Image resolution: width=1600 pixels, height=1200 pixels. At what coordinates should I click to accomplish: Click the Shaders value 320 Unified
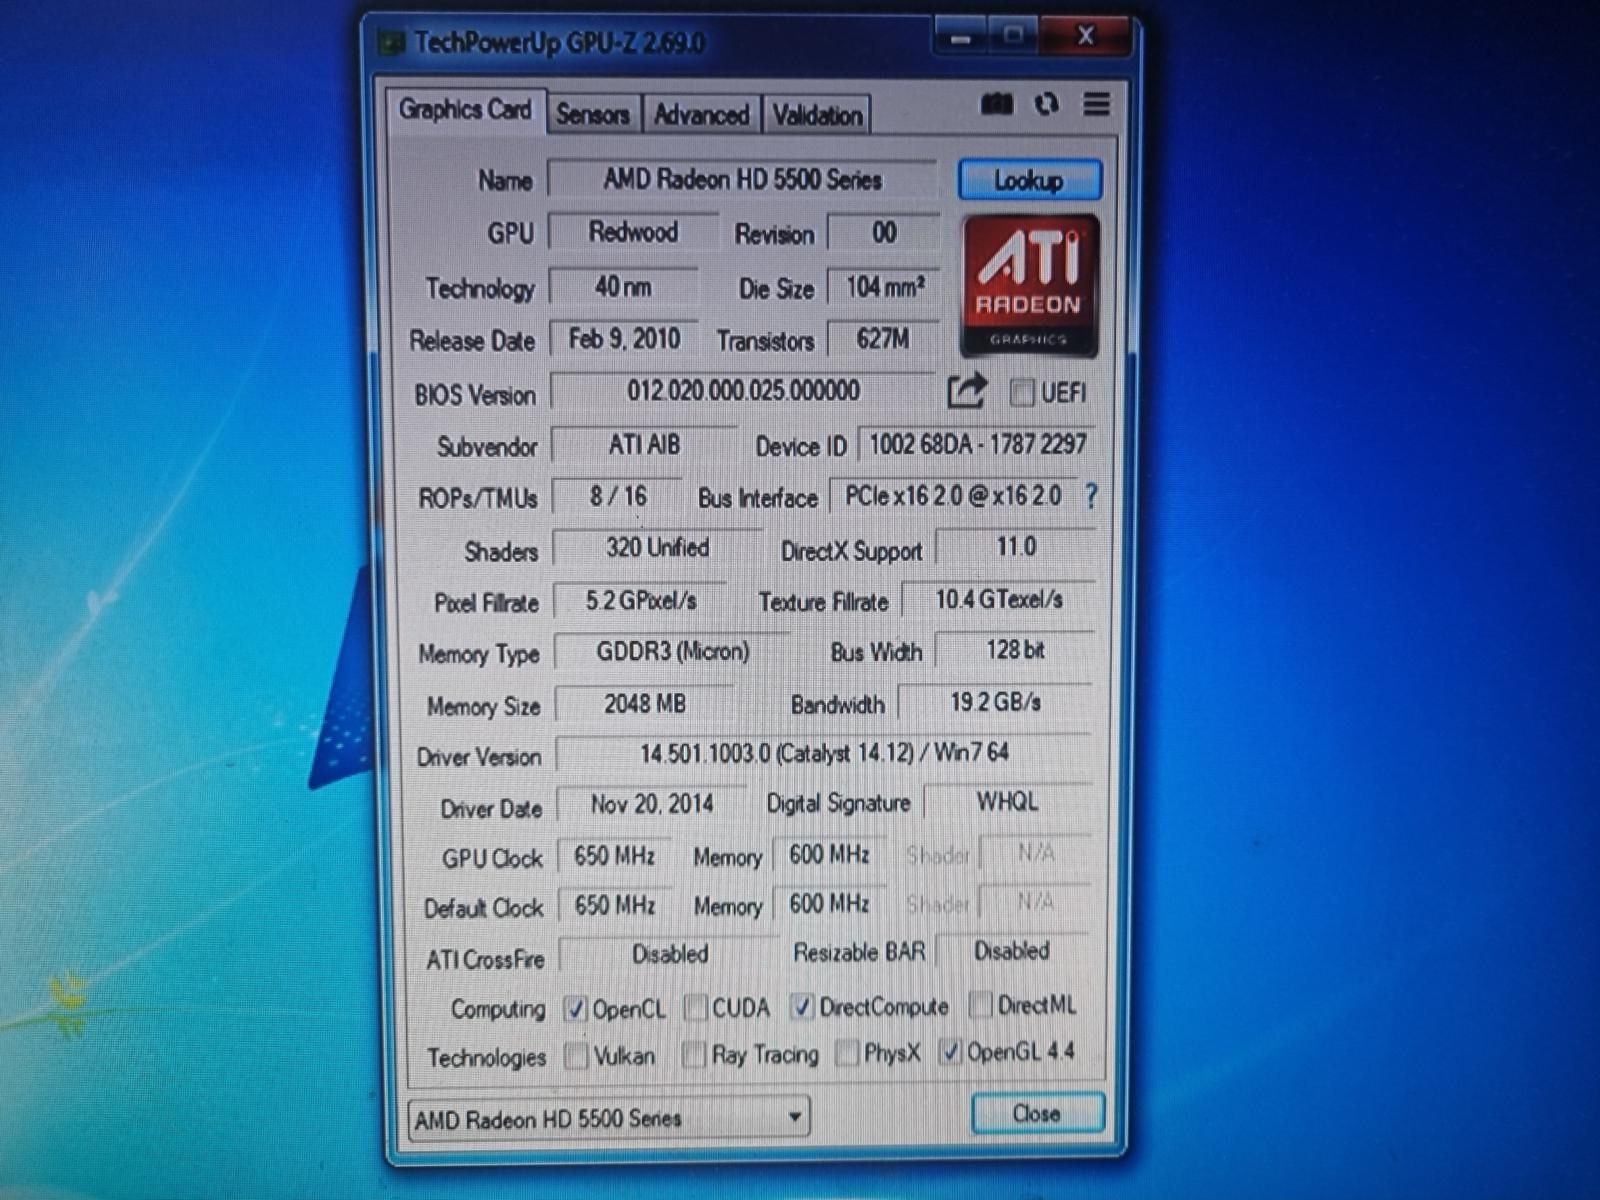[657, 548]
